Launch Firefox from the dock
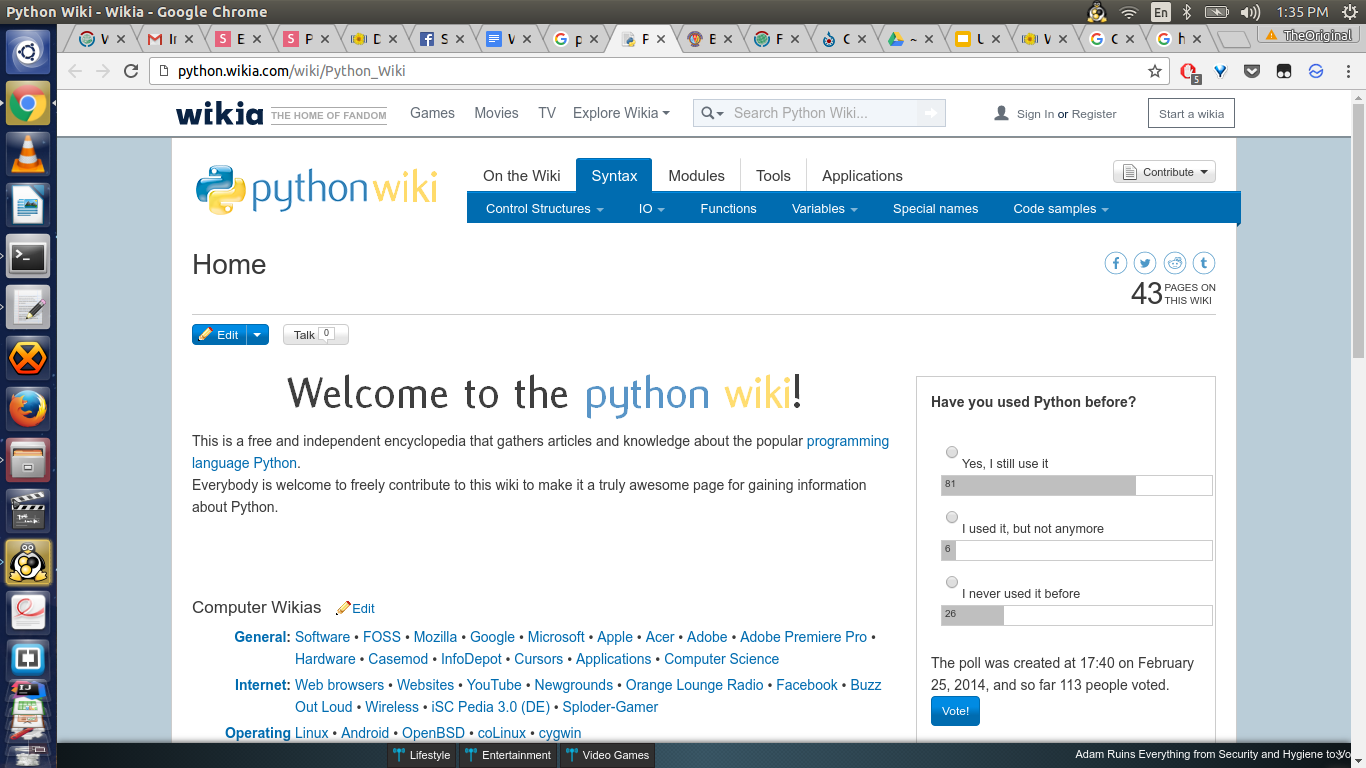Screen dimensions: 1366x768 28,409
